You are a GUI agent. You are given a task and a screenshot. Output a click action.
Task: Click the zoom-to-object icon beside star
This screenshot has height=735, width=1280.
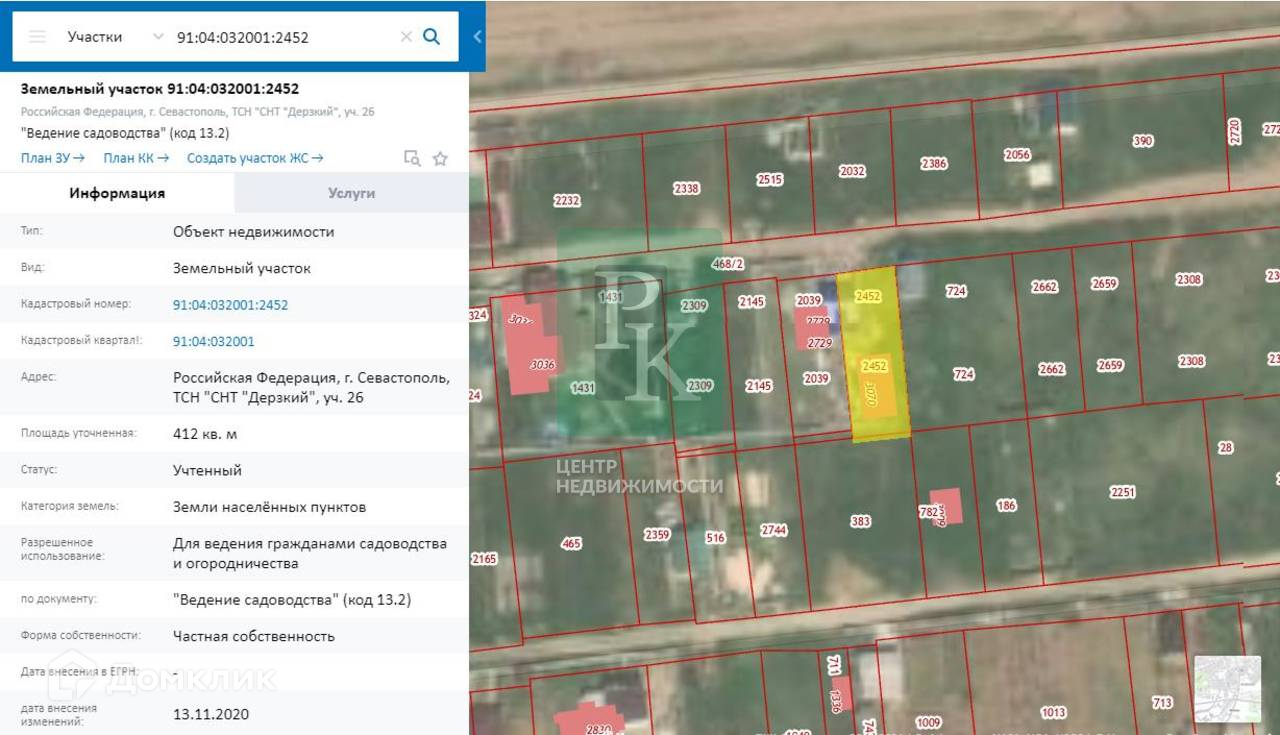pos(411,158)
